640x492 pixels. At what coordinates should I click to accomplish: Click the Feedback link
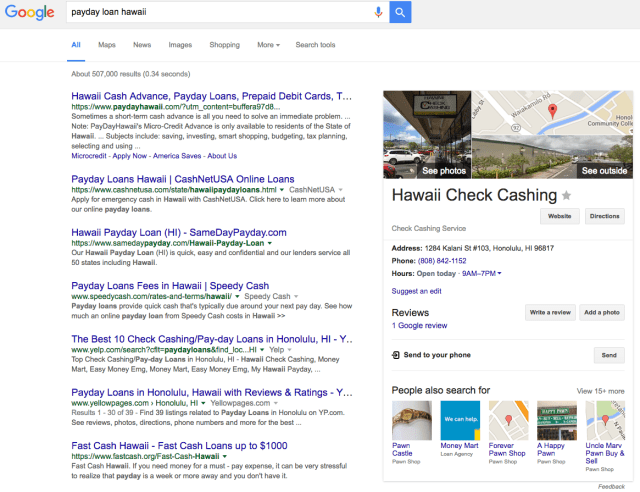point(611,487)
